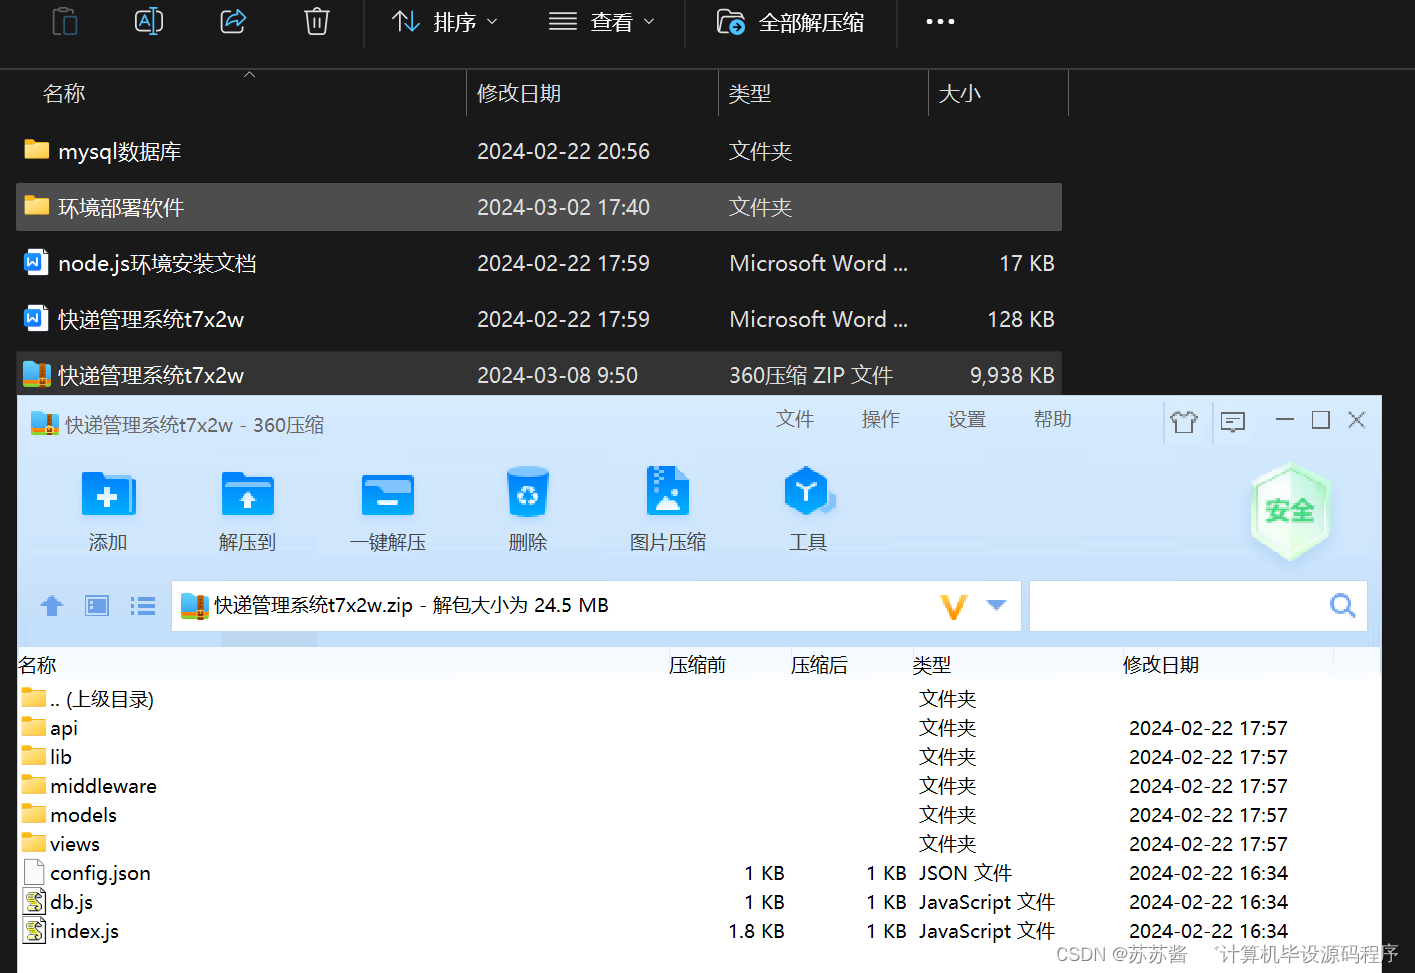This screenshot has width=1415, height=973.
Task: Click the feedback icon in the 360压缩 titlebar
Action: click(1232, 422)
